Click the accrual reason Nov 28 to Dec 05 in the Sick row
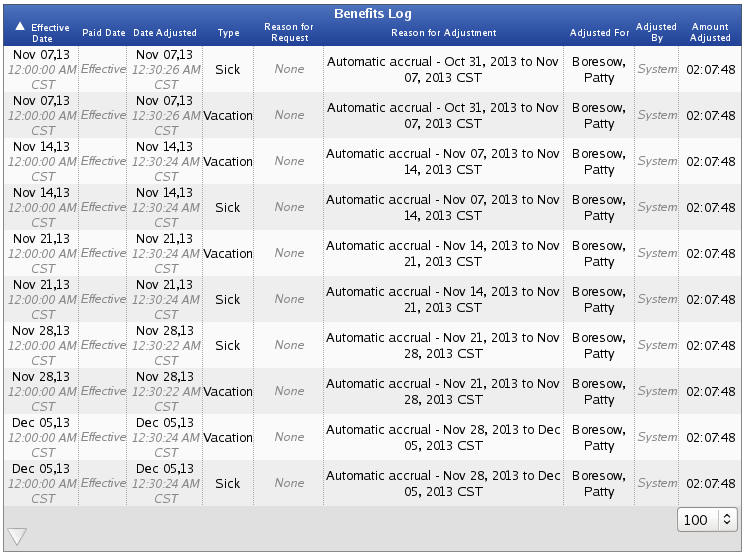The width and height of the screenshot is (745, 558). [x=443, y=483]
